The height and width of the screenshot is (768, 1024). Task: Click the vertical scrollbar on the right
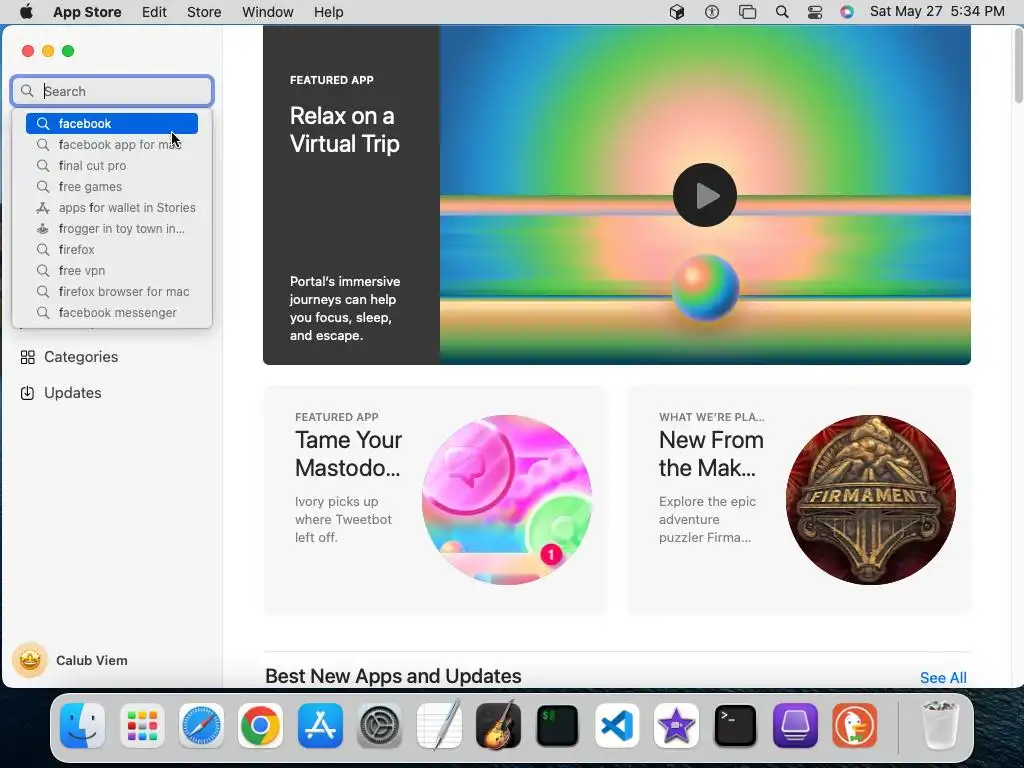pos(1018,65)
